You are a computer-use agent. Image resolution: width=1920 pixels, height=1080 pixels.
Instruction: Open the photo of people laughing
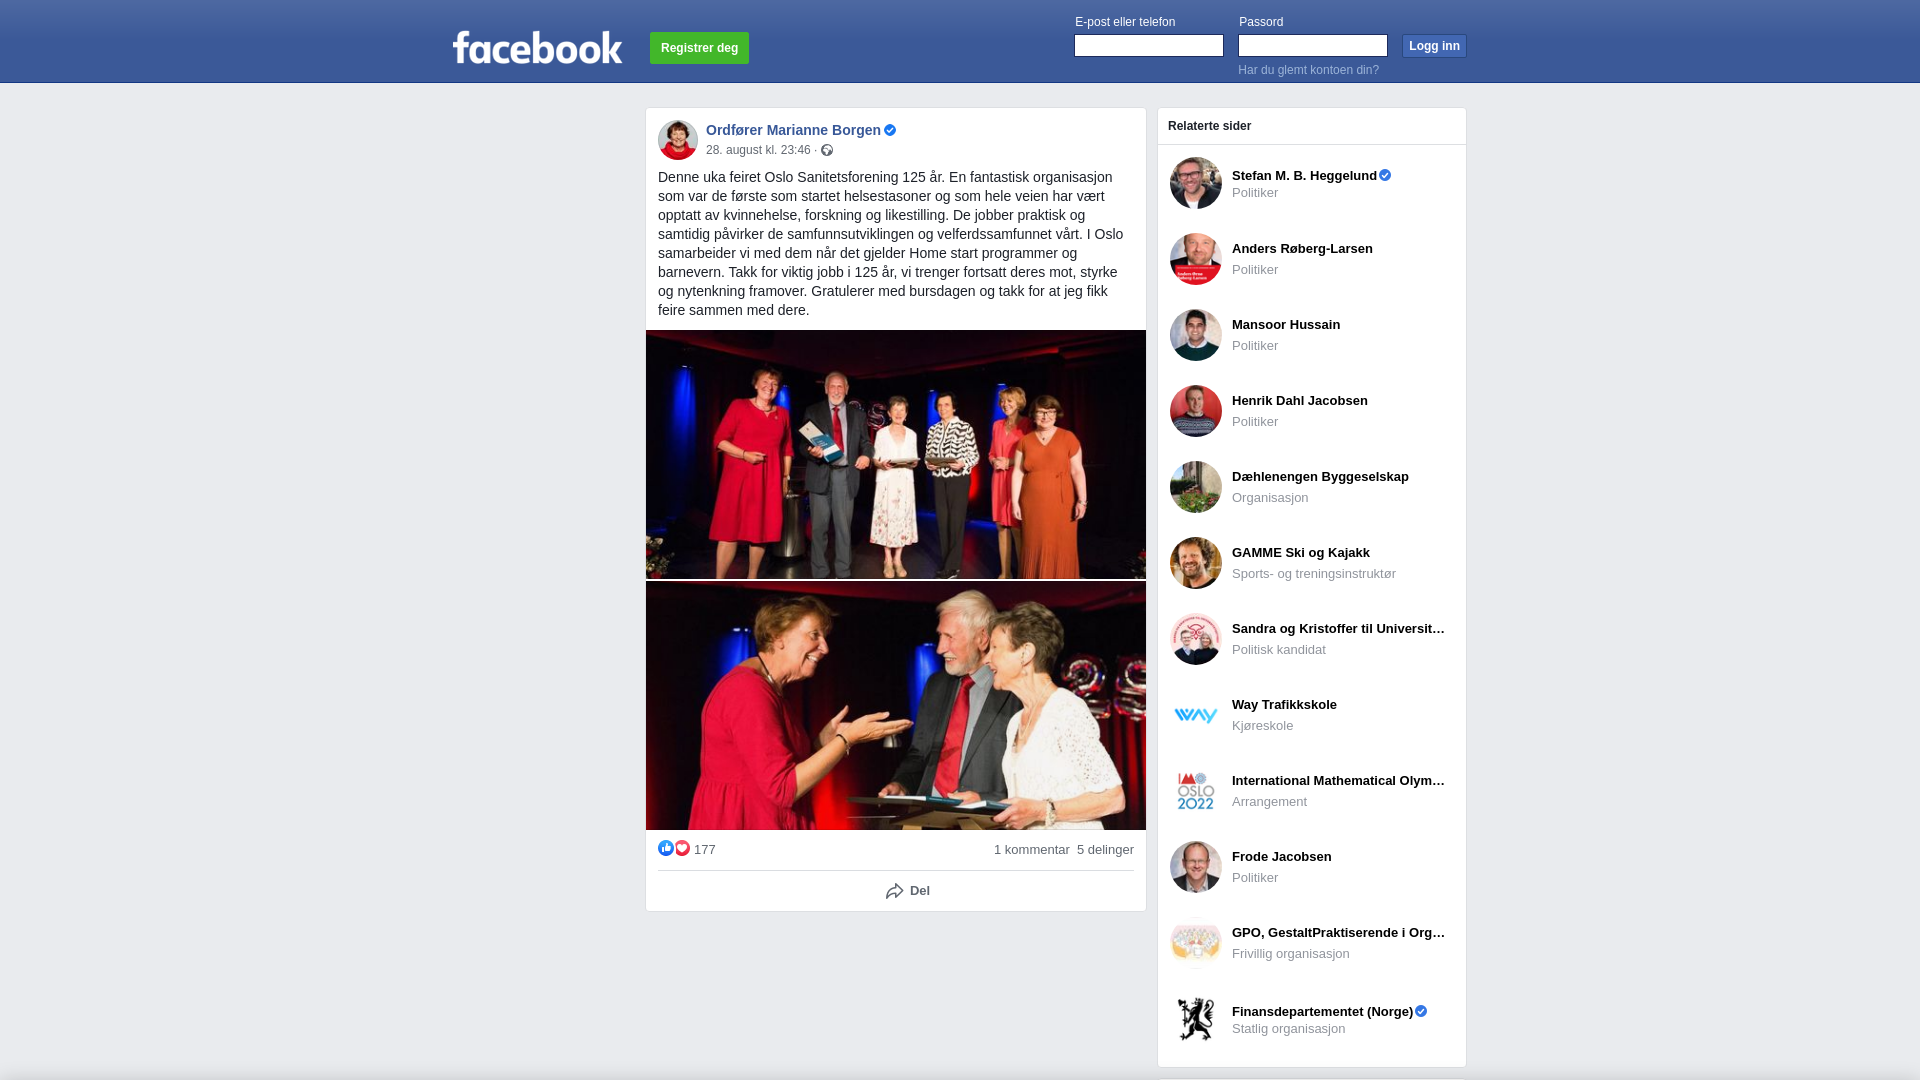pyautogui.click(x=896, y=706)
